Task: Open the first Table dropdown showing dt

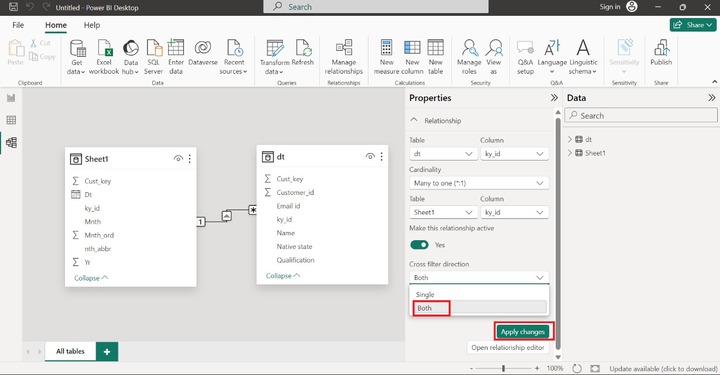Action: point(443,154)
